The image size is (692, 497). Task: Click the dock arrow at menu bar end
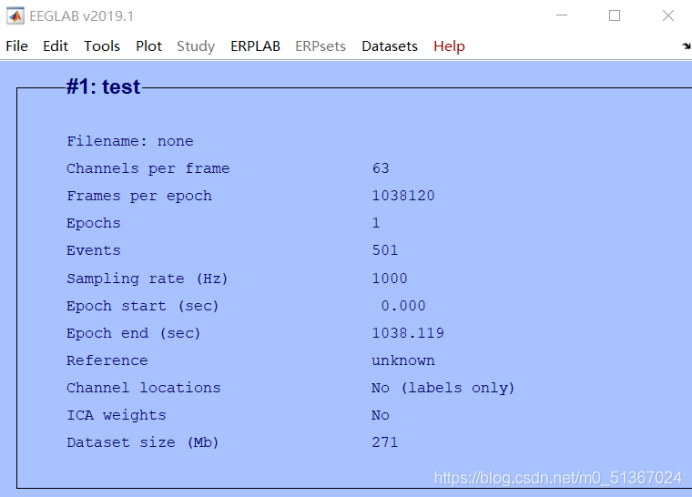click(x=686, y=46)
